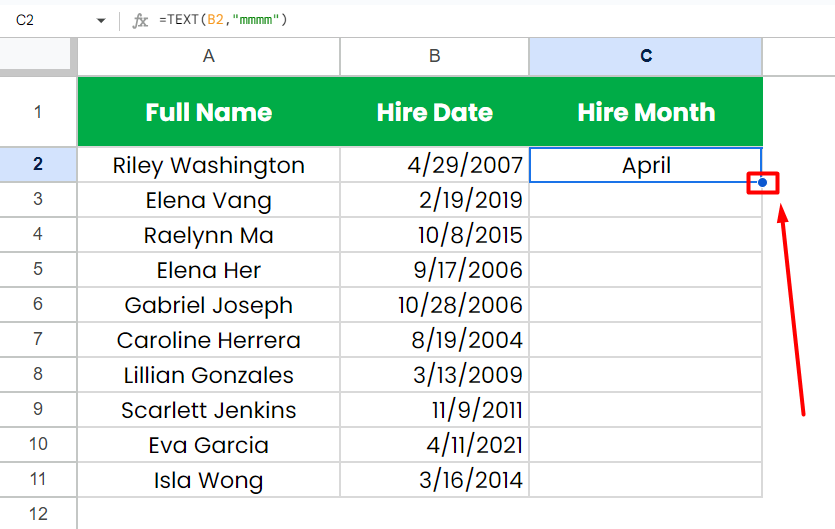This screenshot has height=529, width=835.
Task: Select the cell containing April
Action: tap(646, 165)
